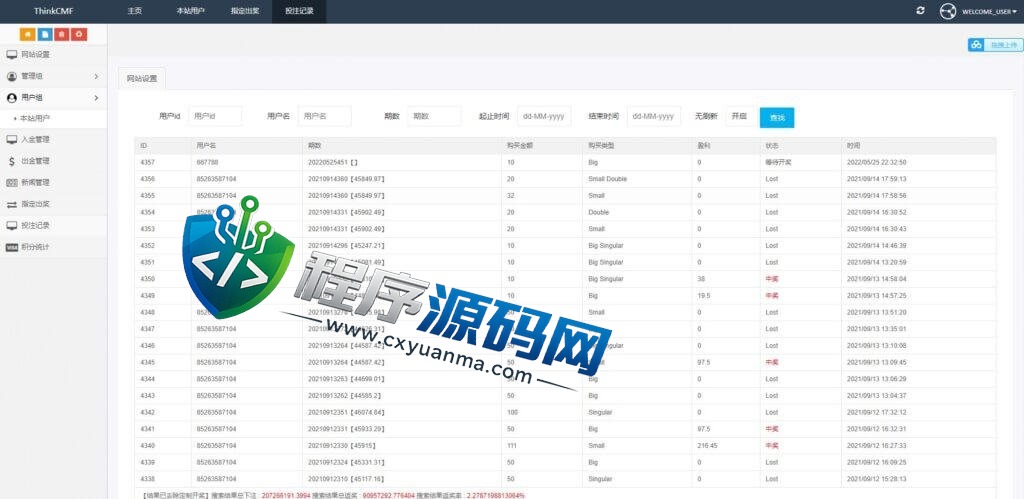
Task: Select 投注记录 in the top navigation bar
Action: [299, 11]
